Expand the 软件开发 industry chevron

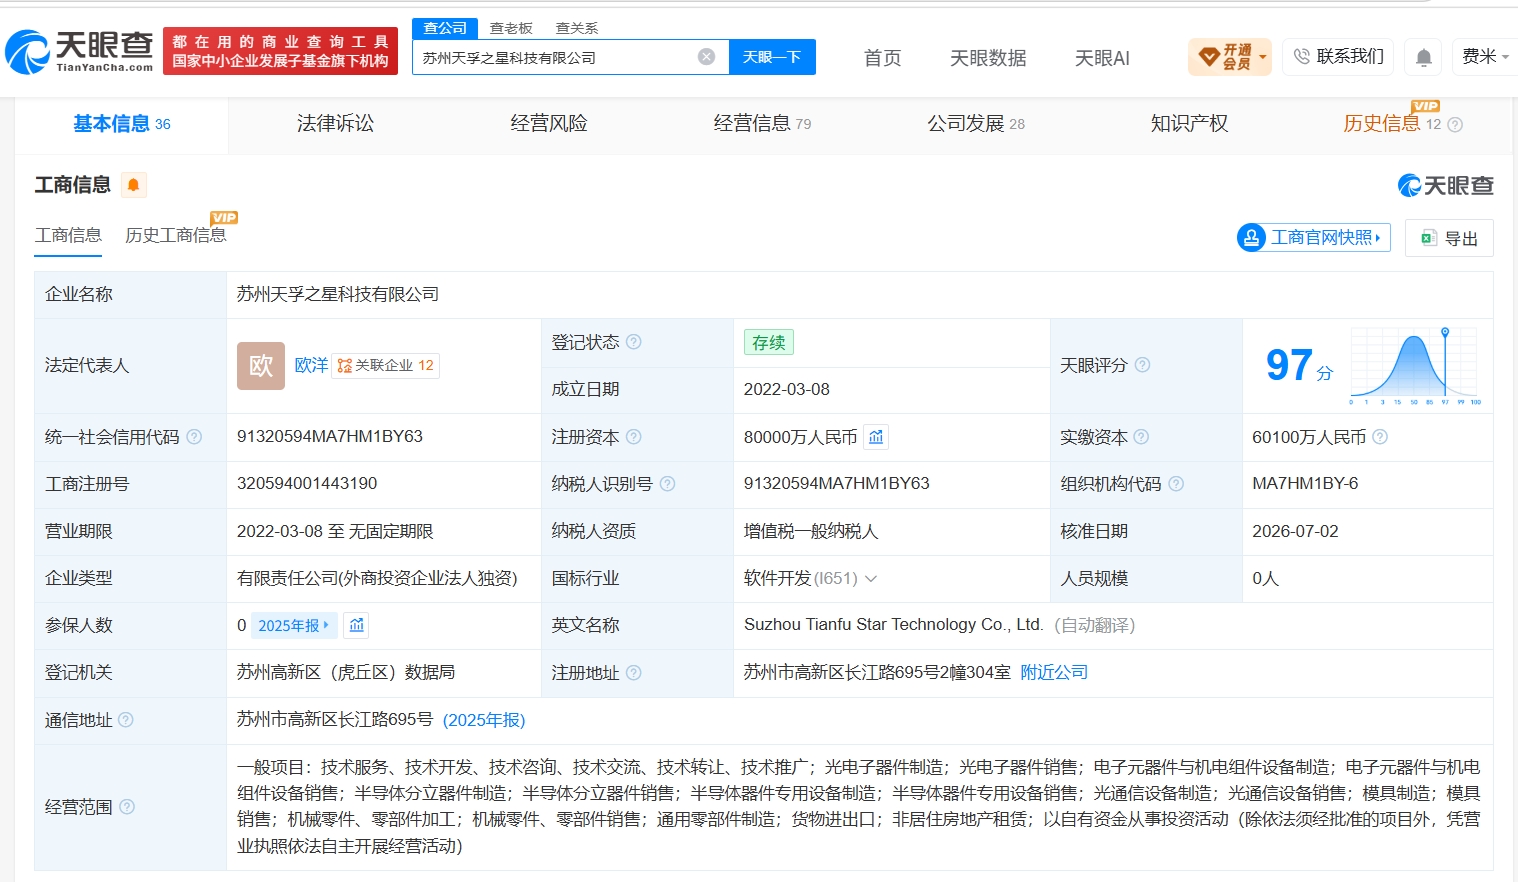871,579
